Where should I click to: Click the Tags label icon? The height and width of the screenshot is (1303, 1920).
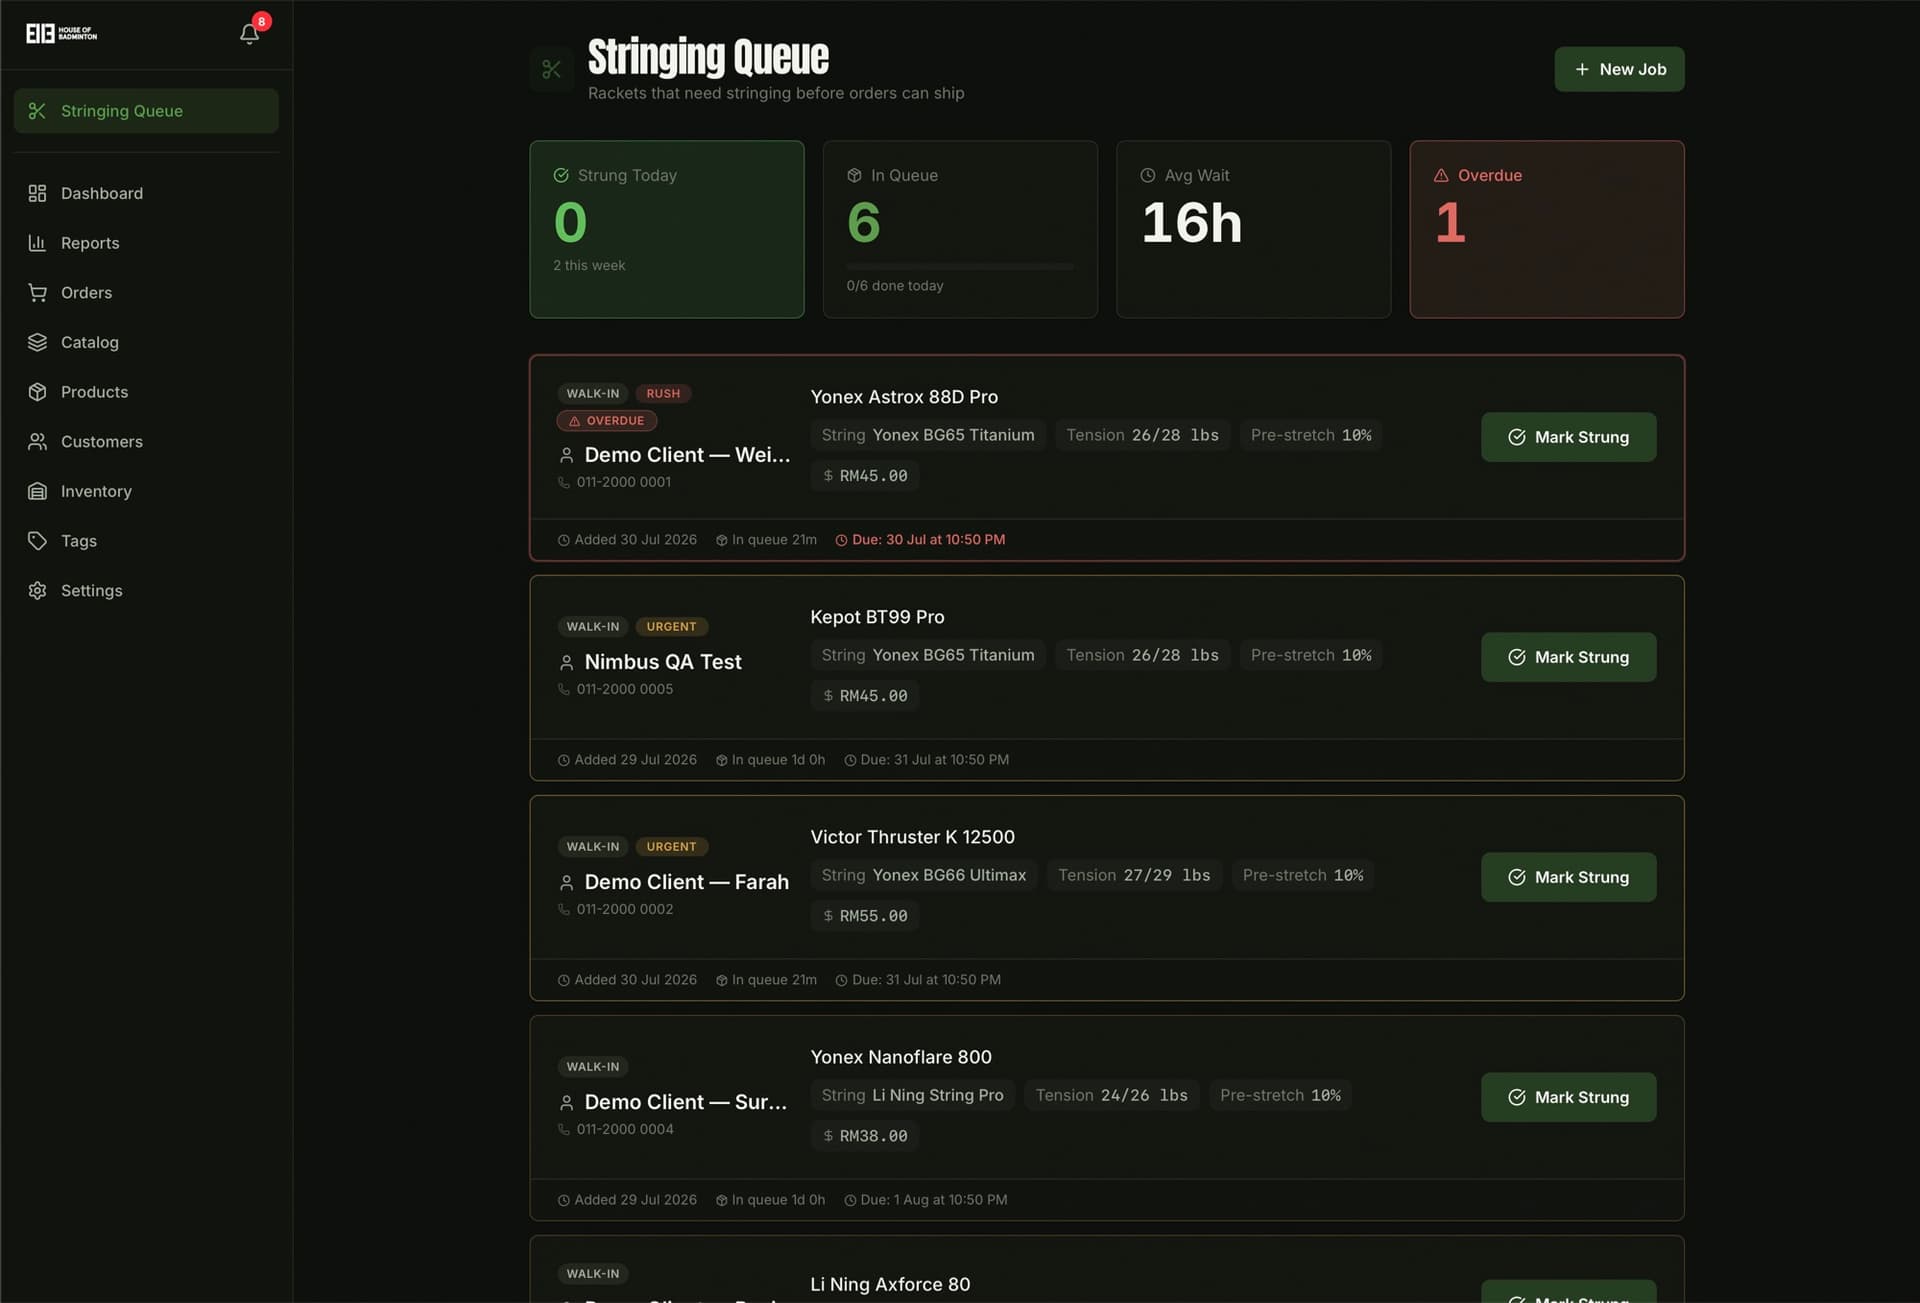coord(37,541)
